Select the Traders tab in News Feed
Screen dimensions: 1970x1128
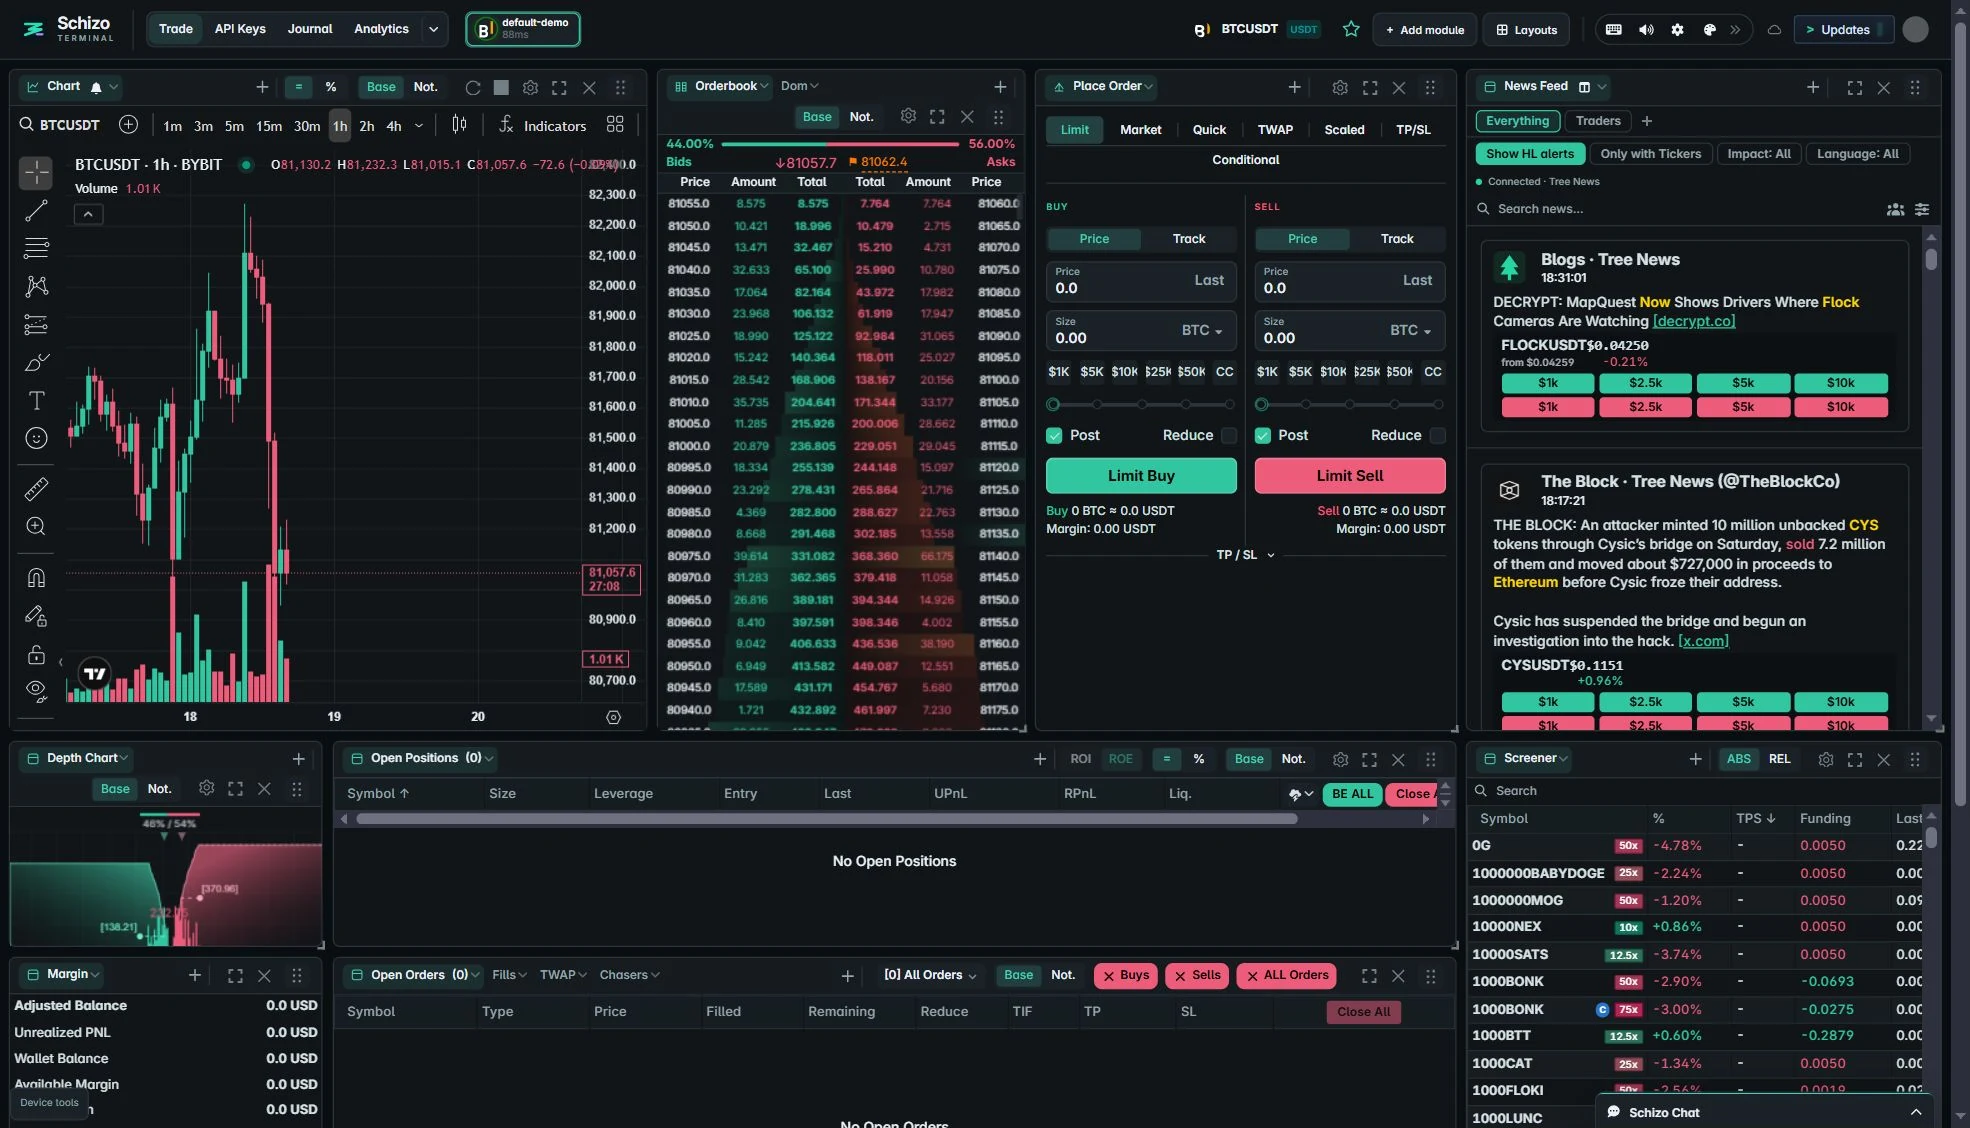coord(1597,121)
